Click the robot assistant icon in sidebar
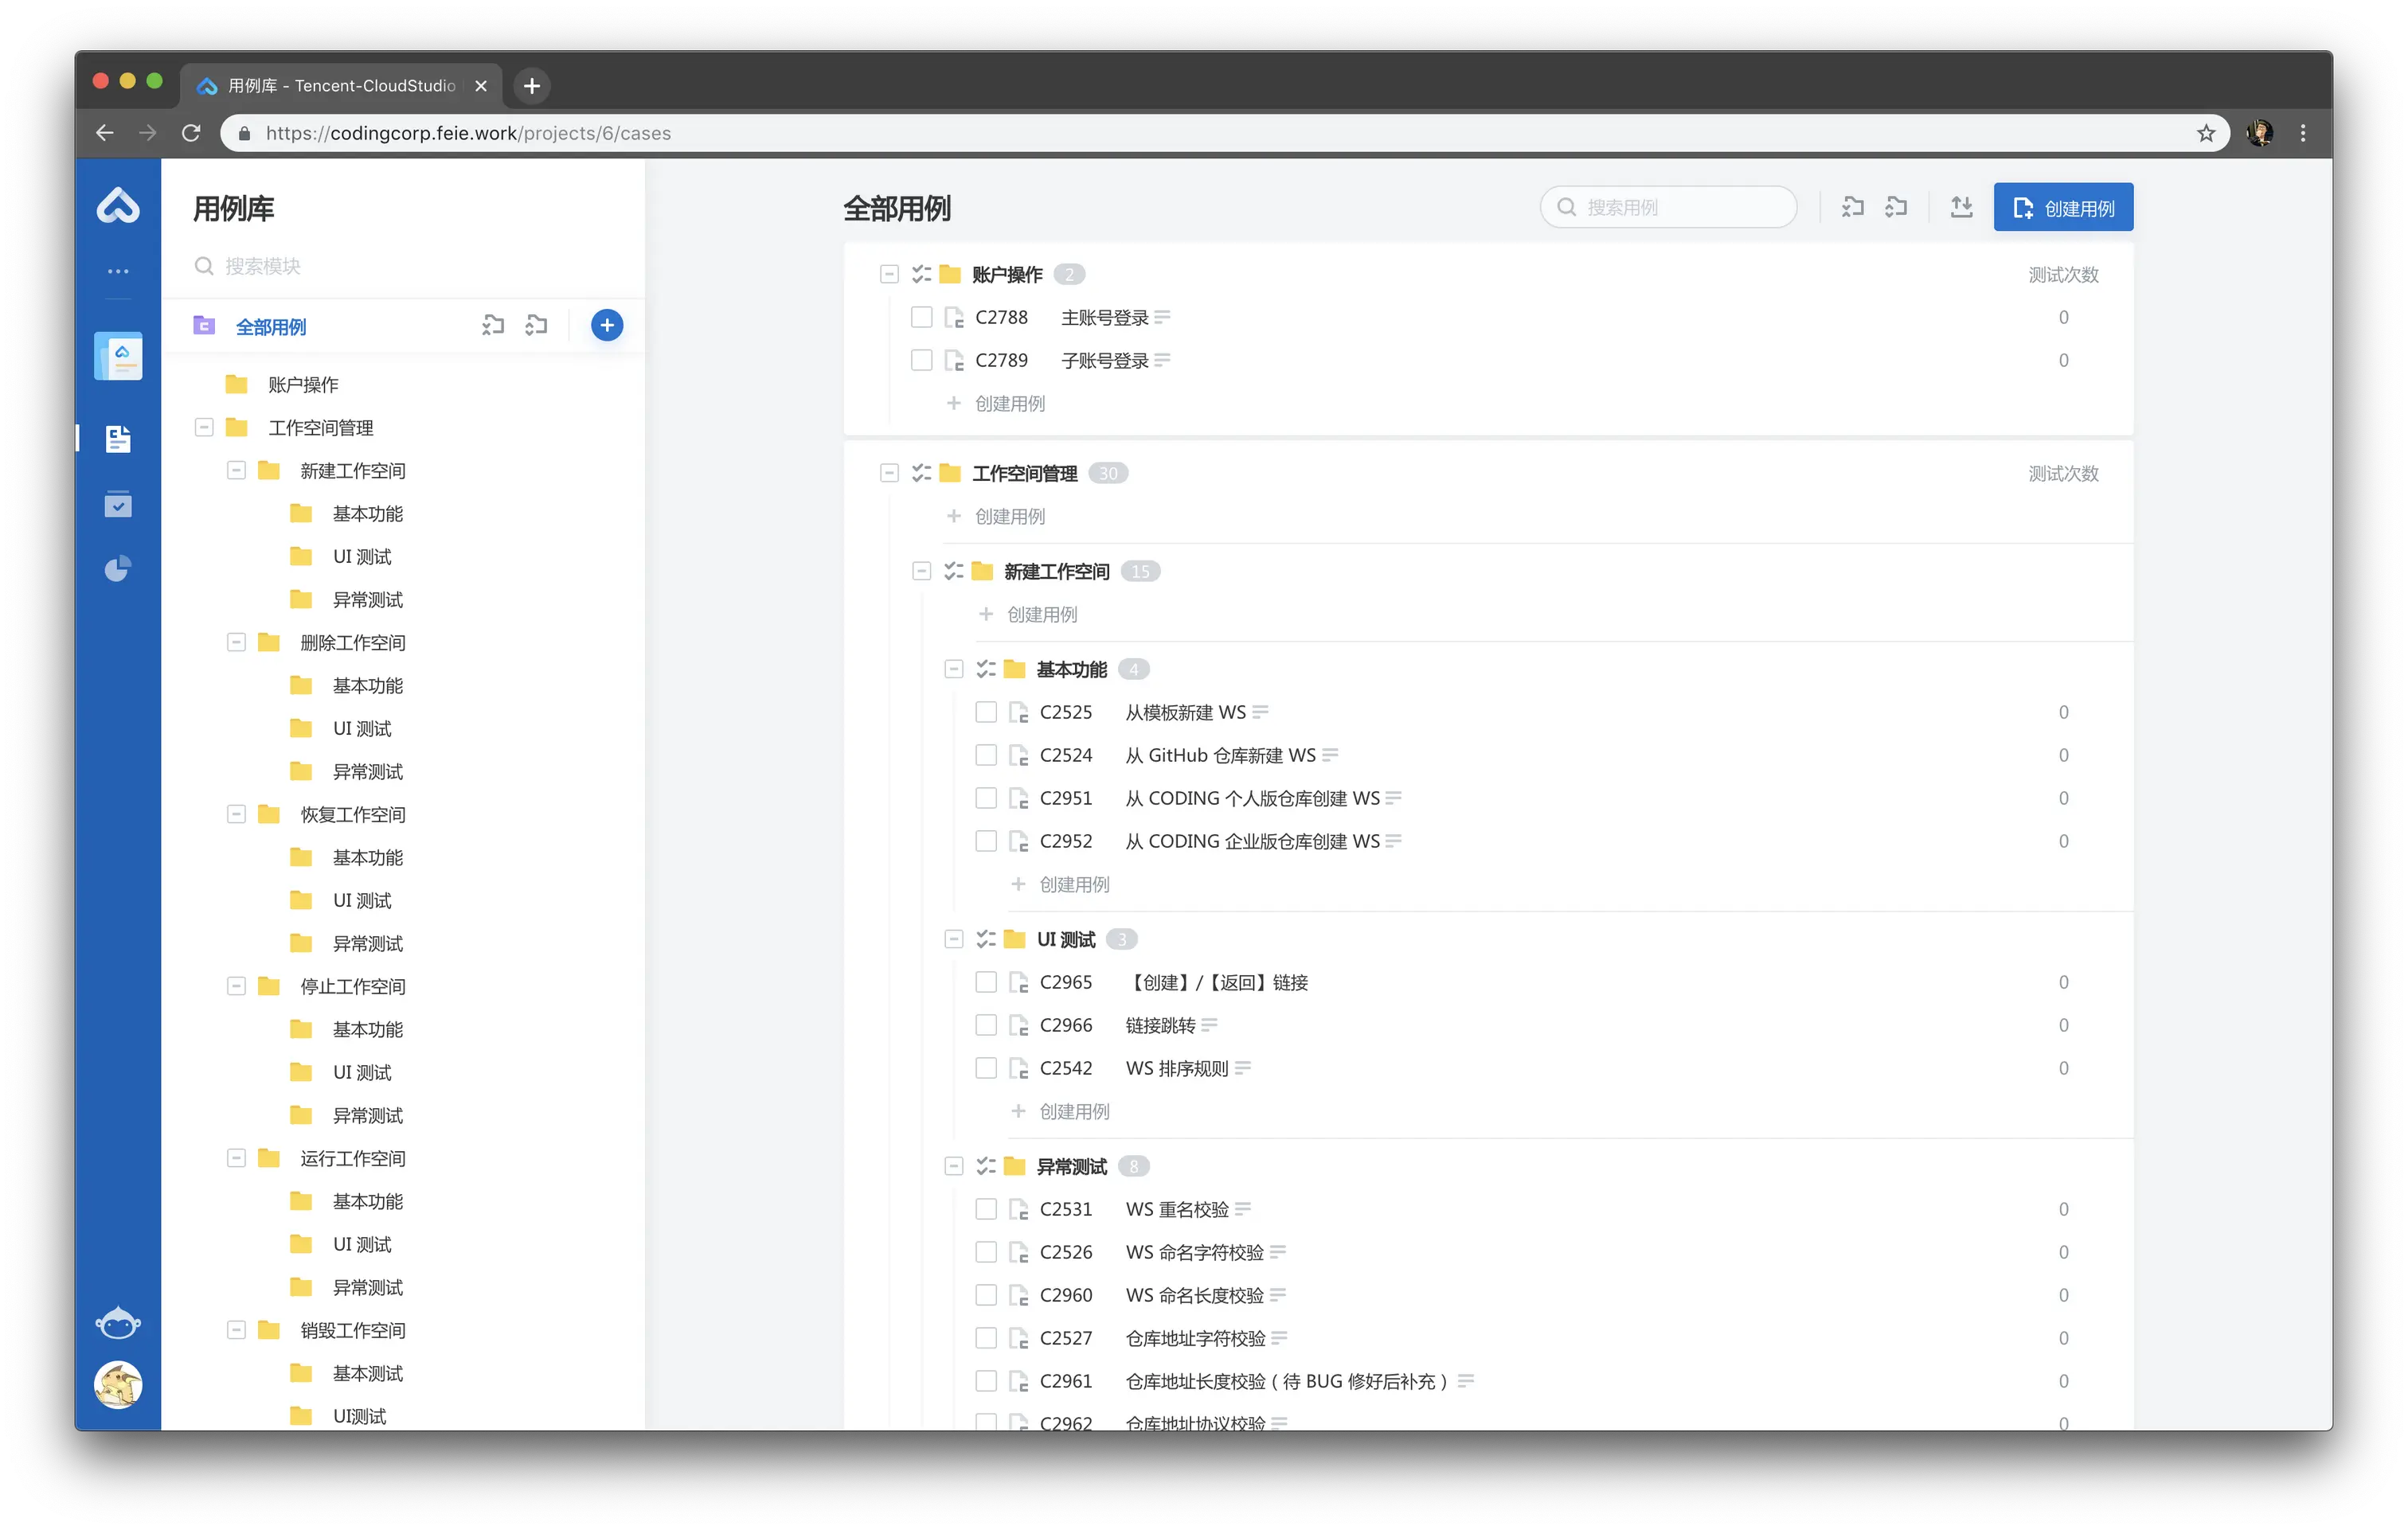Viewport: 2408px width, 1530px height. tap(118, 1322)
